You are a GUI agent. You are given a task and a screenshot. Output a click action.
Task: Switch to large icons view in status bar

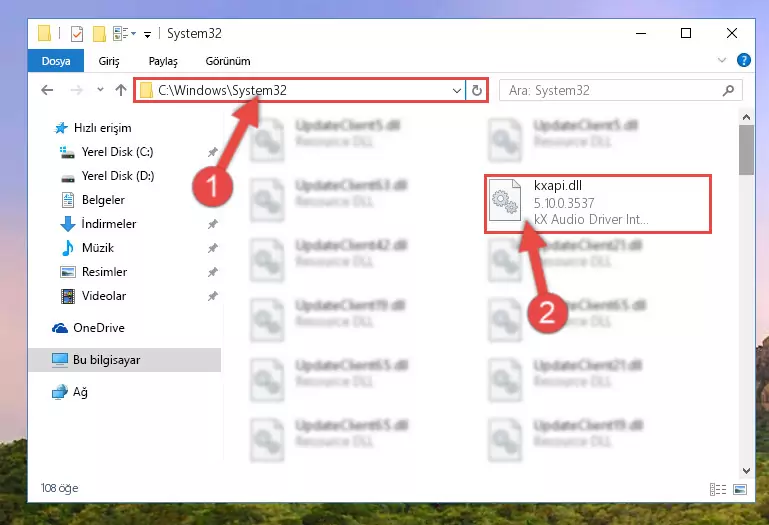click(740, 489)
